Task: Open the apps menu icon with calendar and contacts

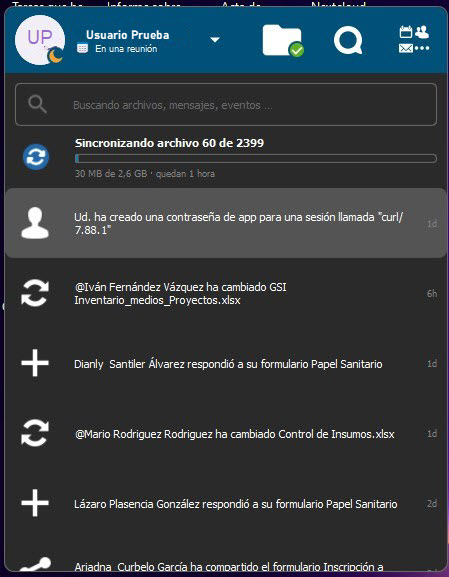Action: click(x=414, y=39)
